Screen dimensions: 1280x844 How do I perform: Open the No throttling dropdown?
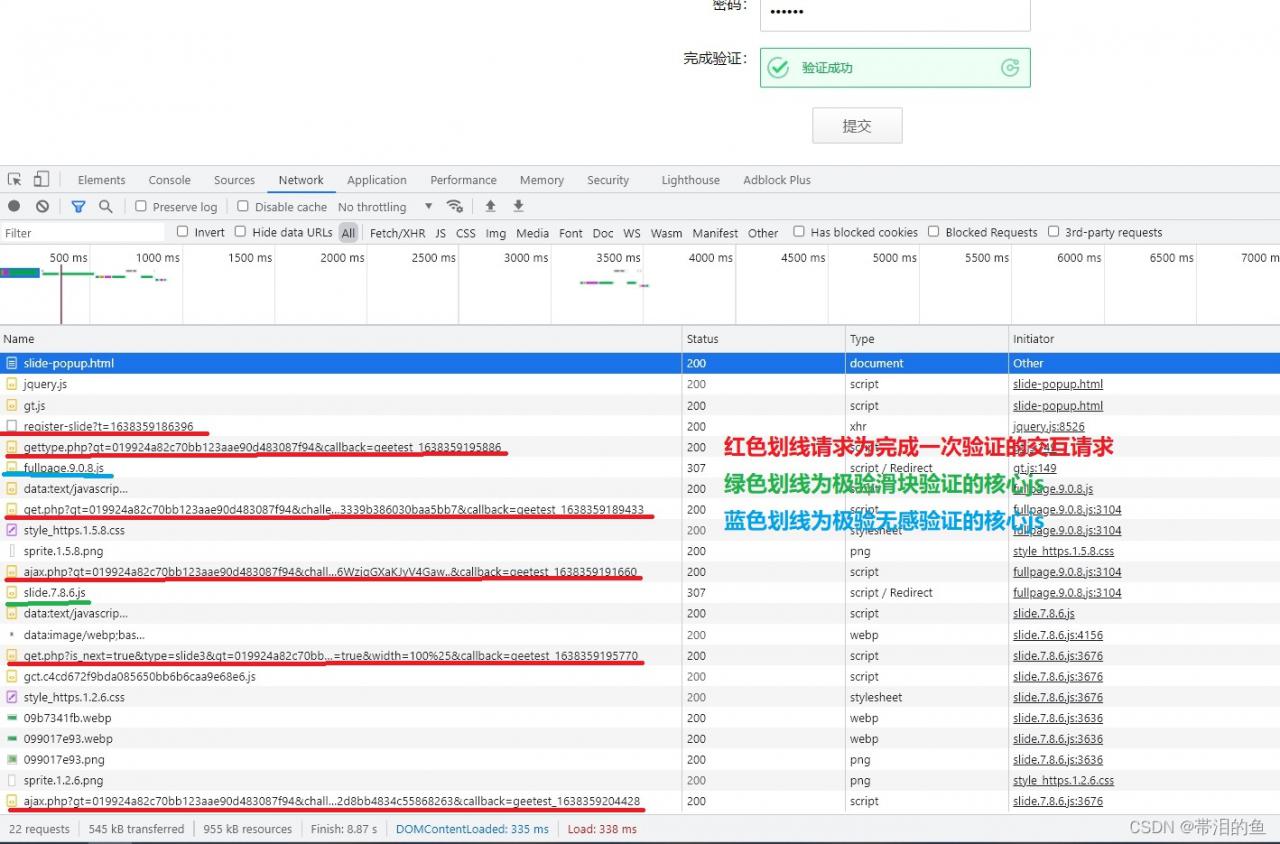[385, 207]
